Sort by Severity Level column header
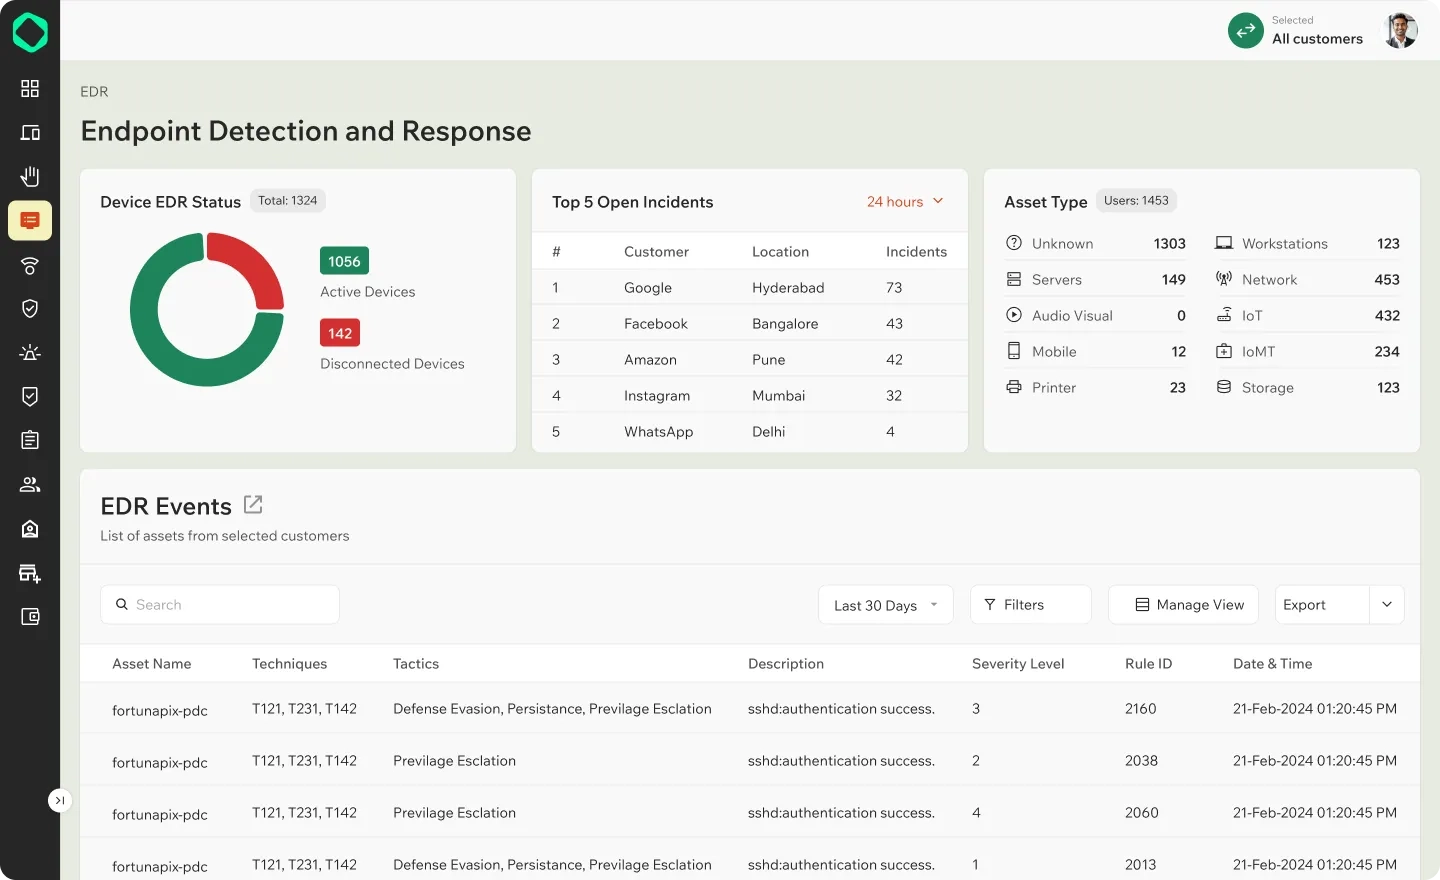This screenshot has width=1440, height=880. (x=1018, y=663)
